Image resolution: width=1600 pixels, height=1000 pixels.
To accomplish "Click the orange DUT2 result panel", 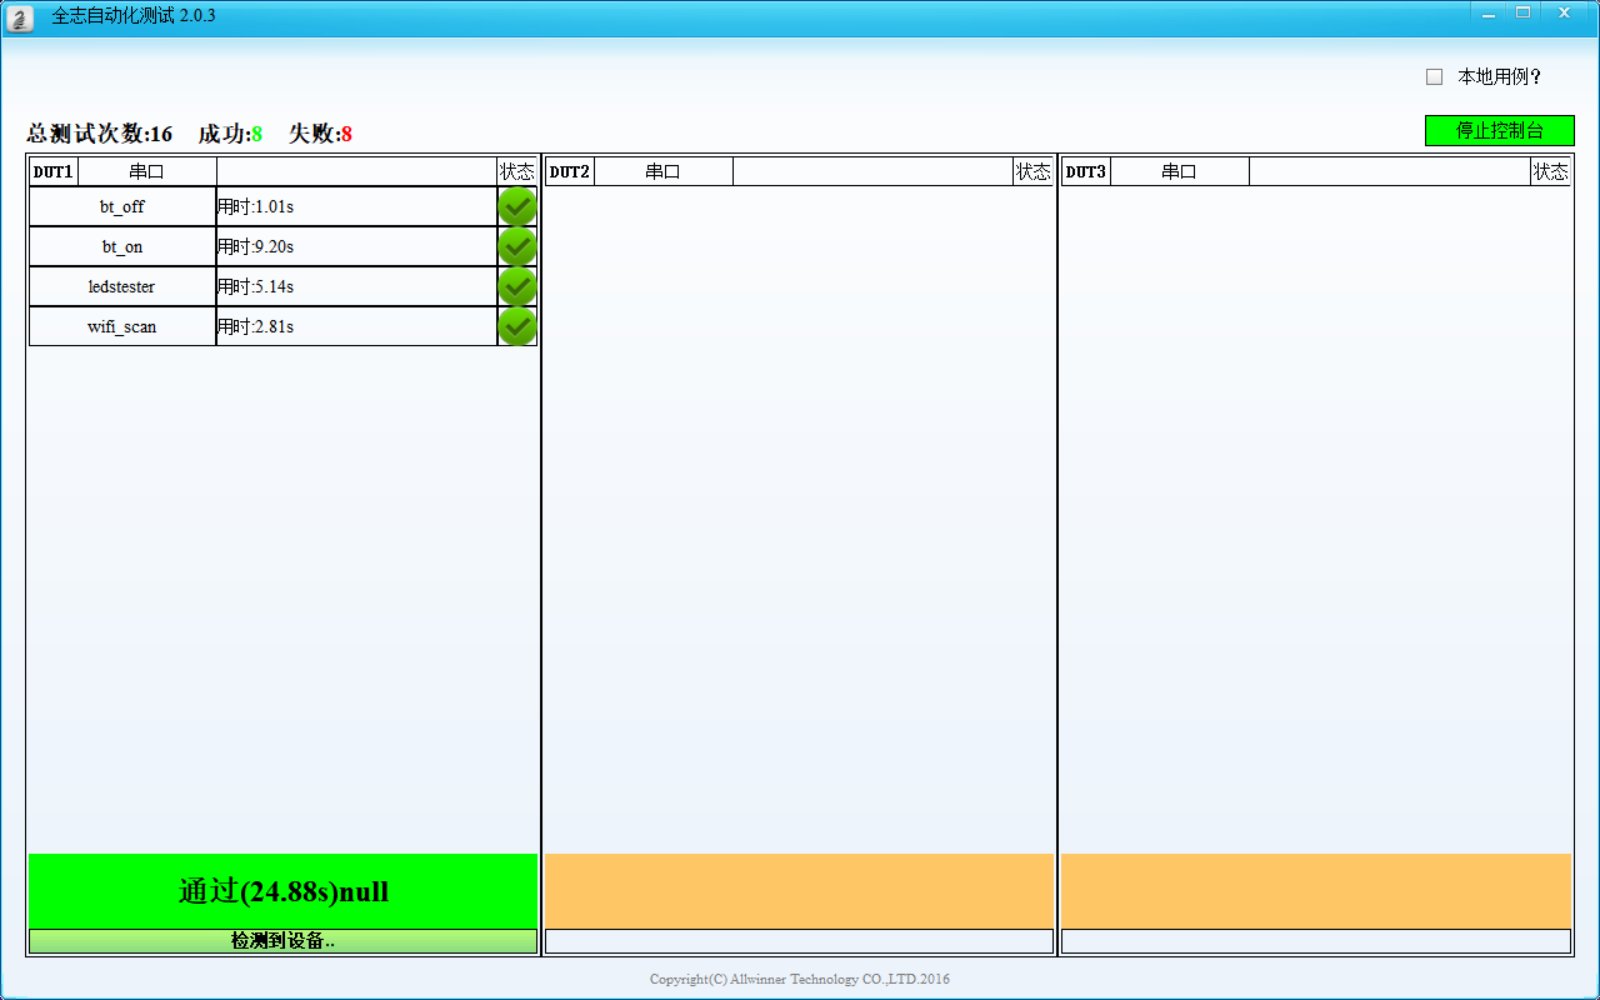I will pos(799,891).
